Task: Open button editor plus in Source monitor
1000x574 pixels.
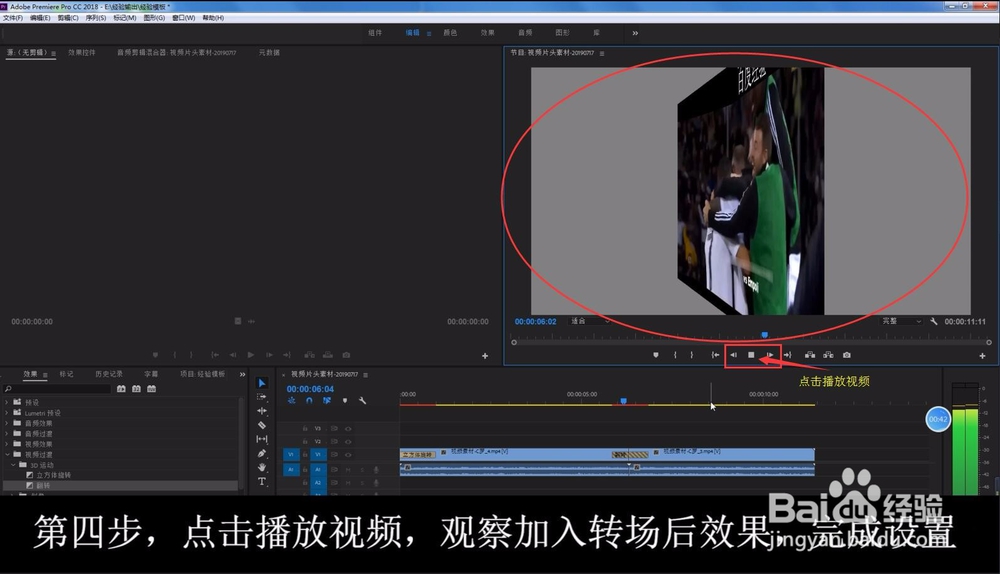Action: point(485,356)
